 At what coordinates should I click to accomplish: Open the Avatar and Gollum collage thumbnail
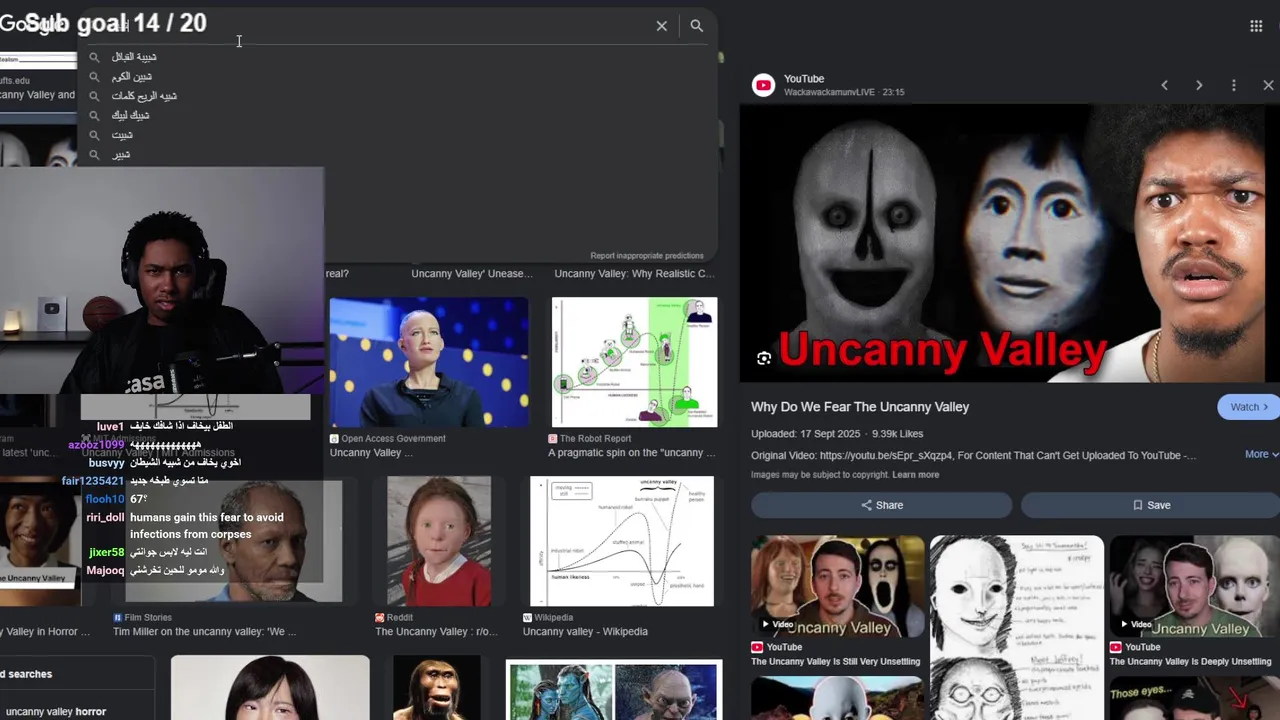click(614, 690)
